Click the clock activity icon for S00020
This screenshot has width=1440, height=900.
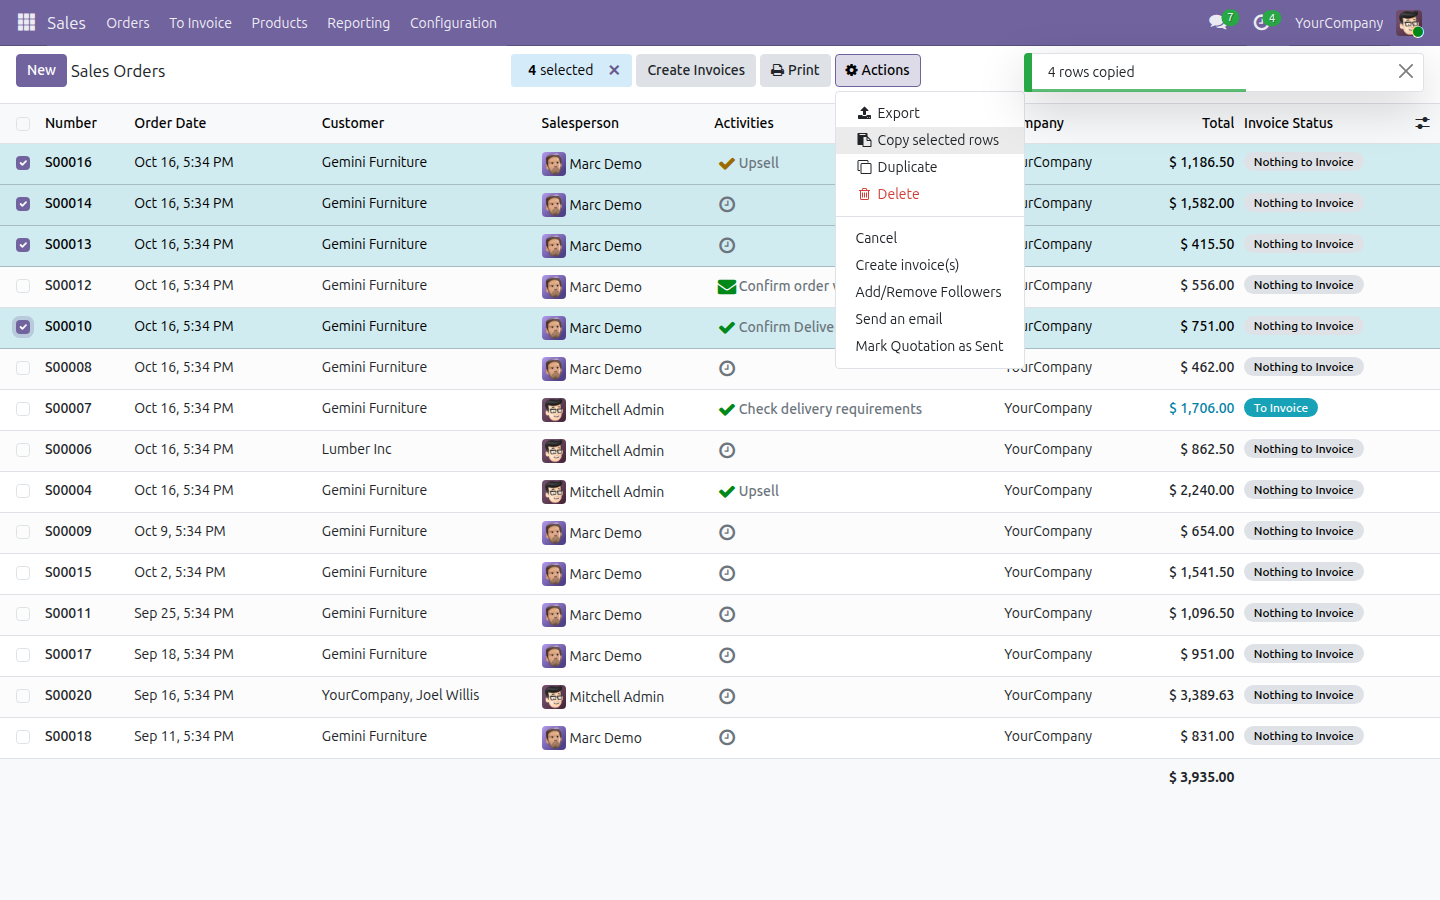tap(727, 696)
